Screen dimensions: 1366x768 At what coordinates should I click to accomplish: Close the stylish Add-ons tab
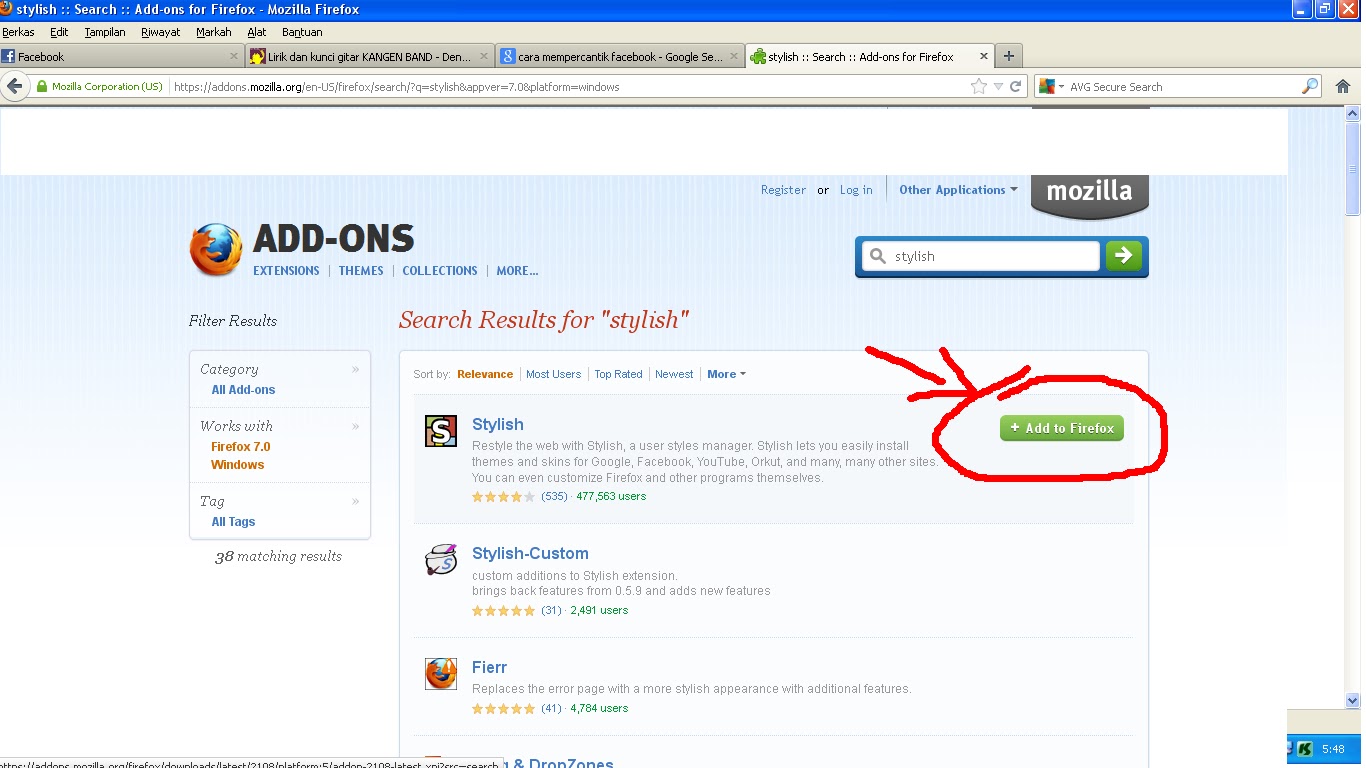(984, 57)
